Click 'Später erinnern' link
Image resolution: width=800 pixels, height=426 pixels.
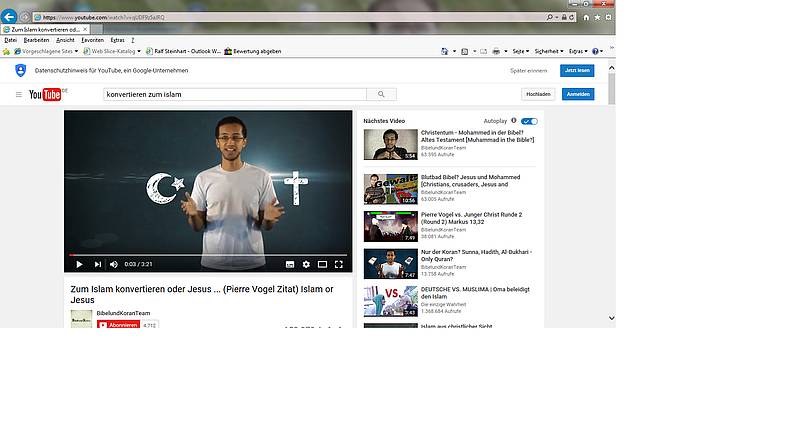click(x=529, y=70)
